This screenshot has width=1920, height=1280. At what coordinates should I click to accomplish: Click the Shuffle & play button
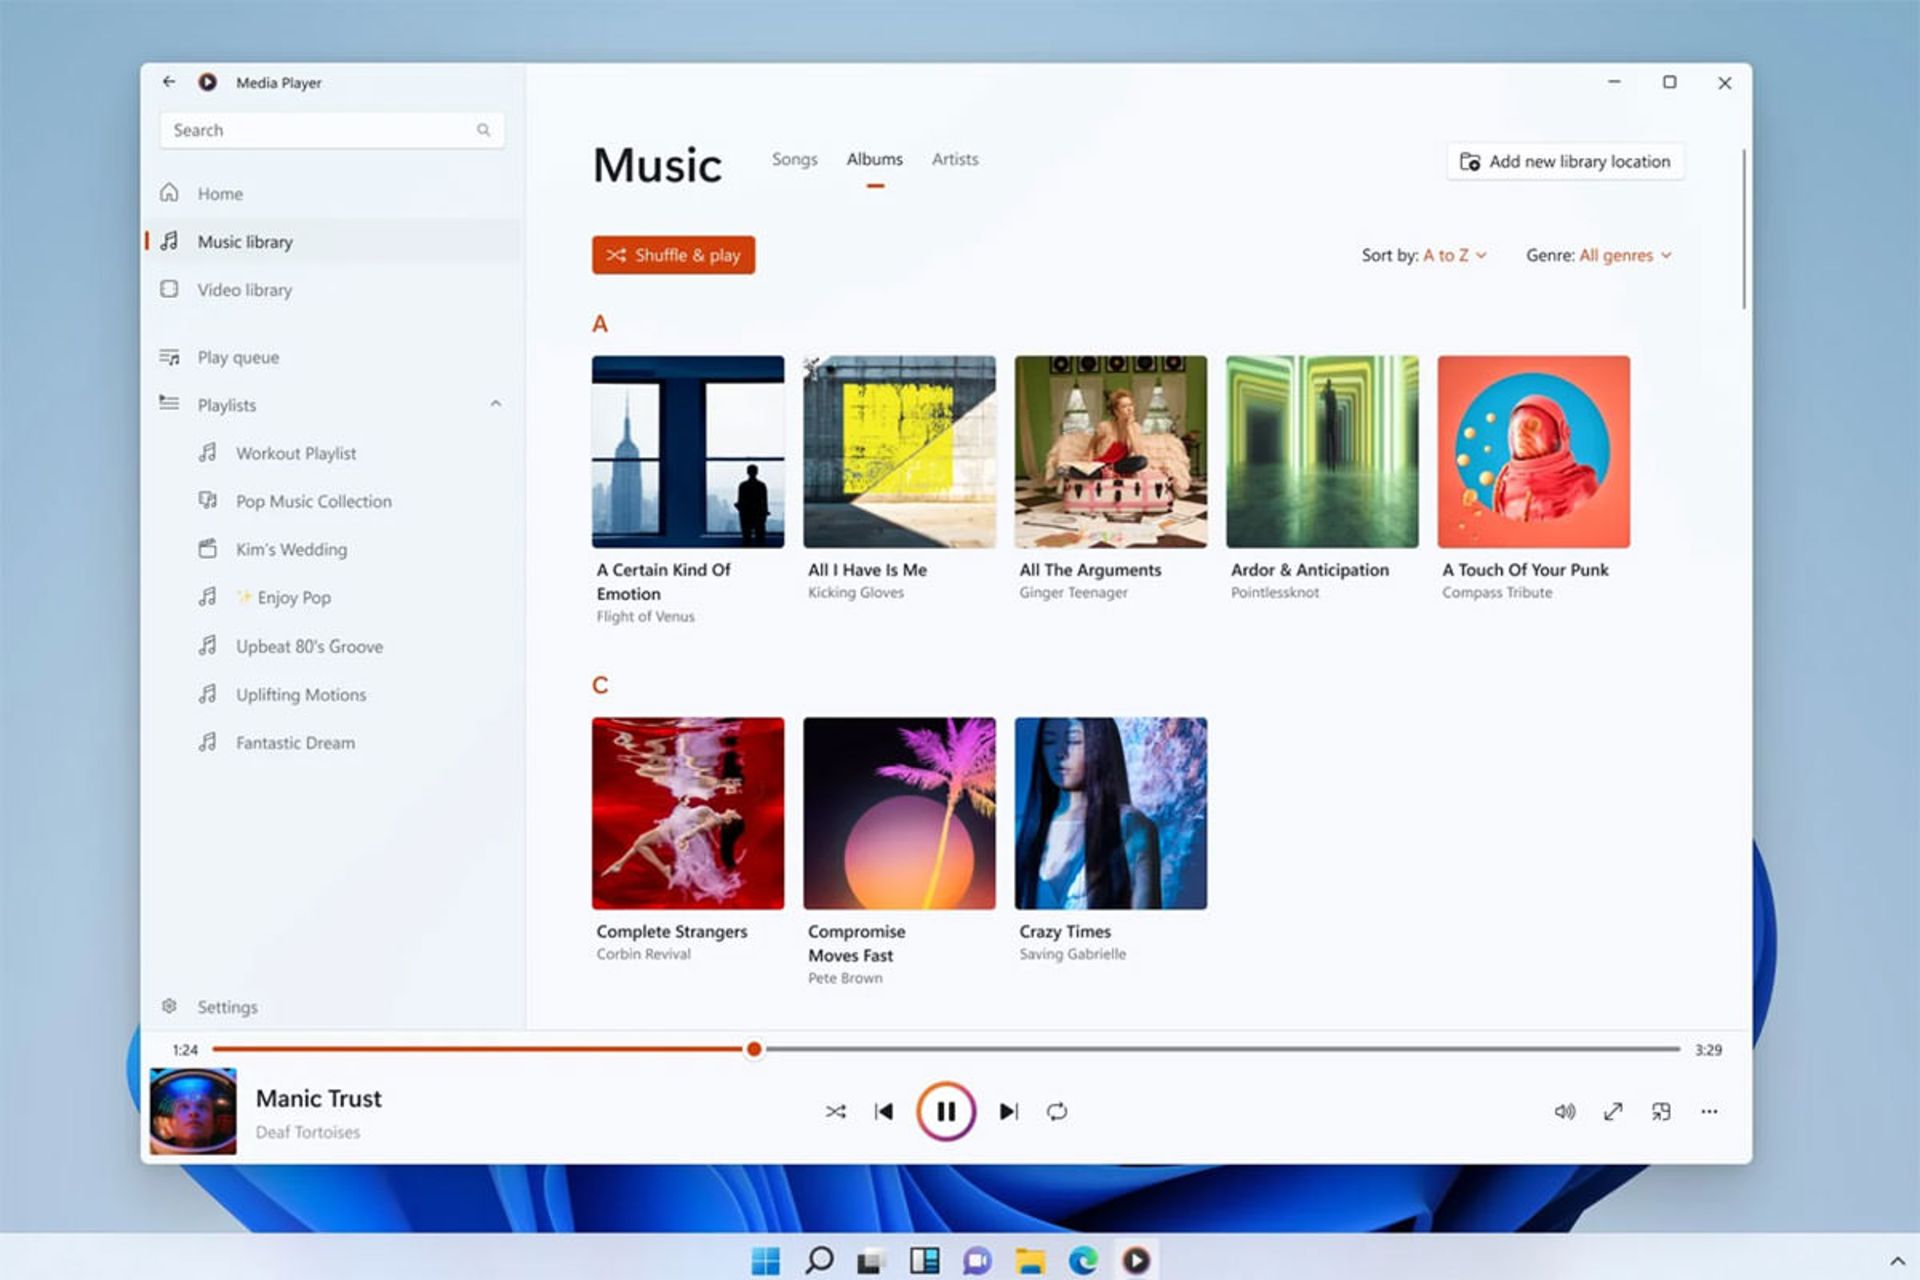673,255
